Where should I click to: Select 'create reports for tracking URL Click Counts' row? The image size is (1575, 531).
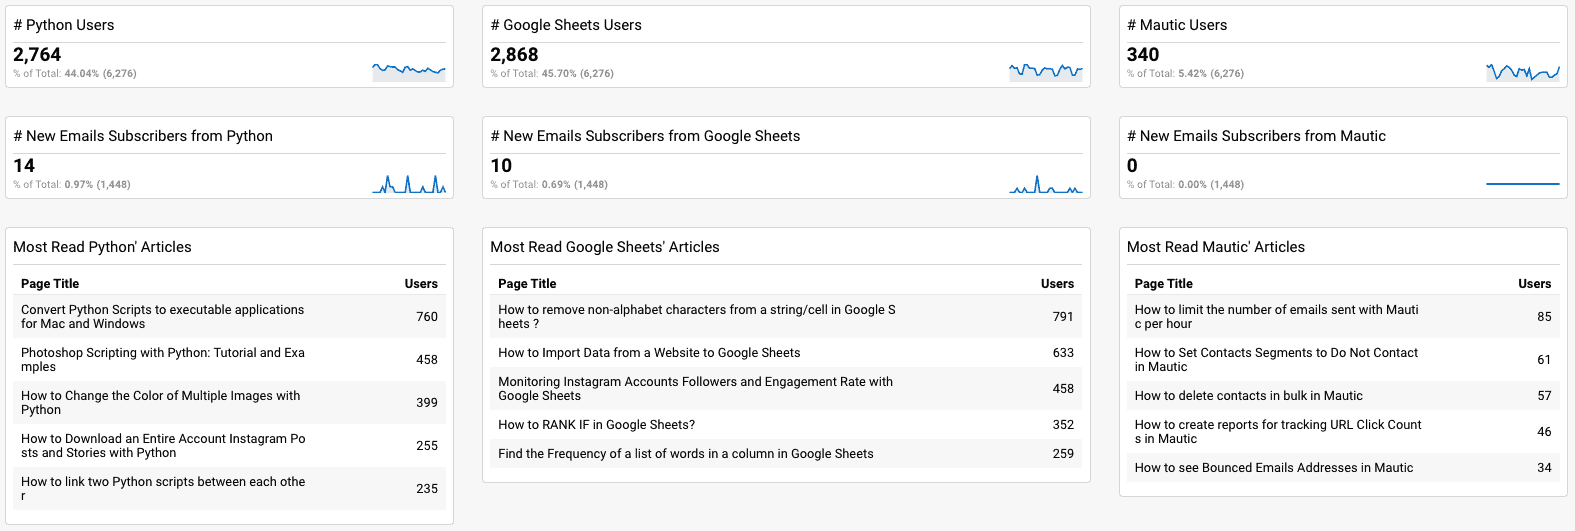[1343, 432]
